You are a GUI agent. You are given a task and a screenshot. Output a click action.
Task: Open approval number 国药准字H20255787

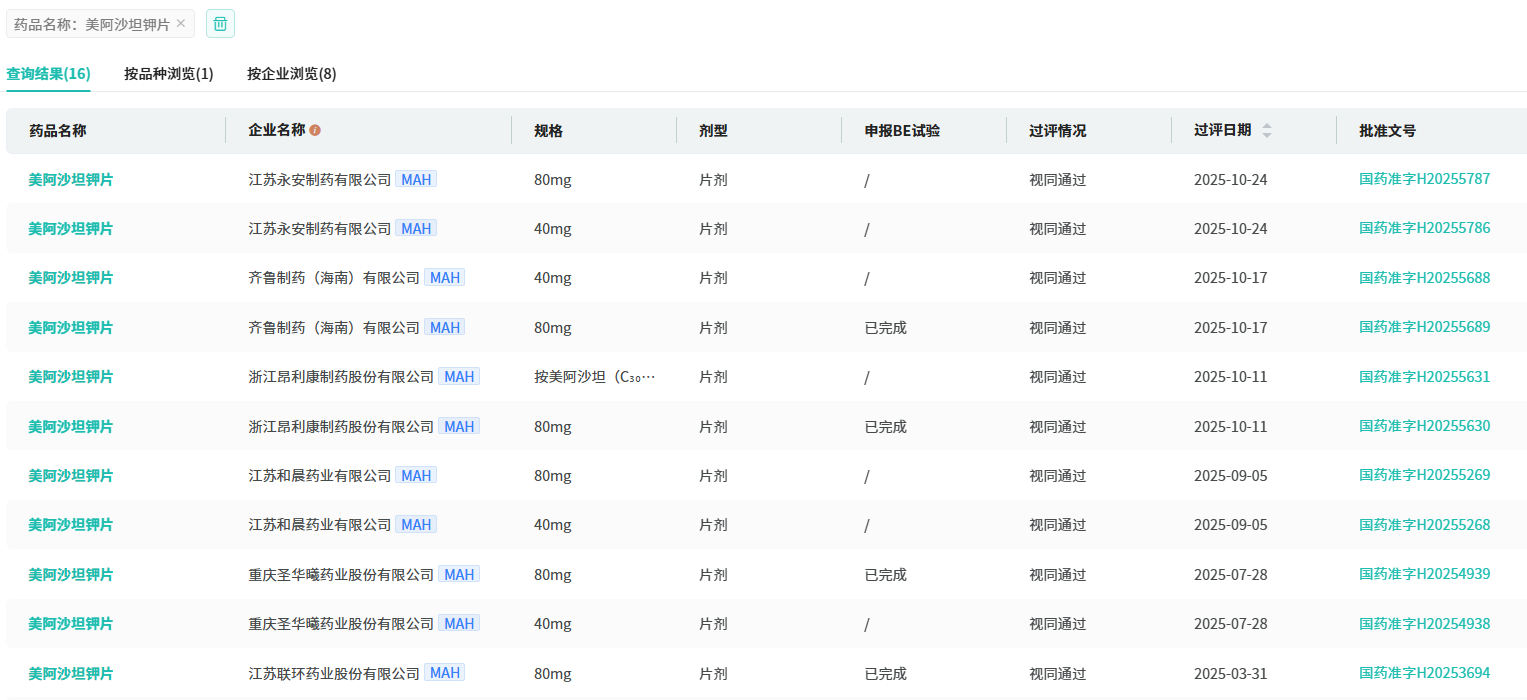pyautogui.click(x=1424, y=179)
